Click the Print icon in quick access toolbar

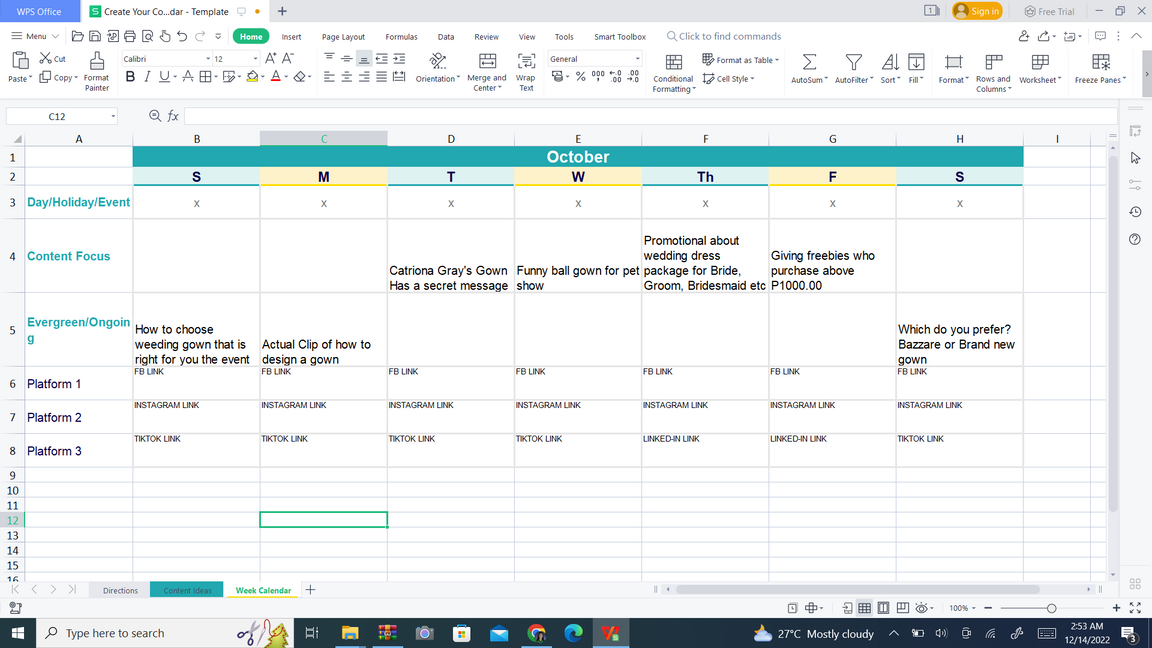point(130,36)
